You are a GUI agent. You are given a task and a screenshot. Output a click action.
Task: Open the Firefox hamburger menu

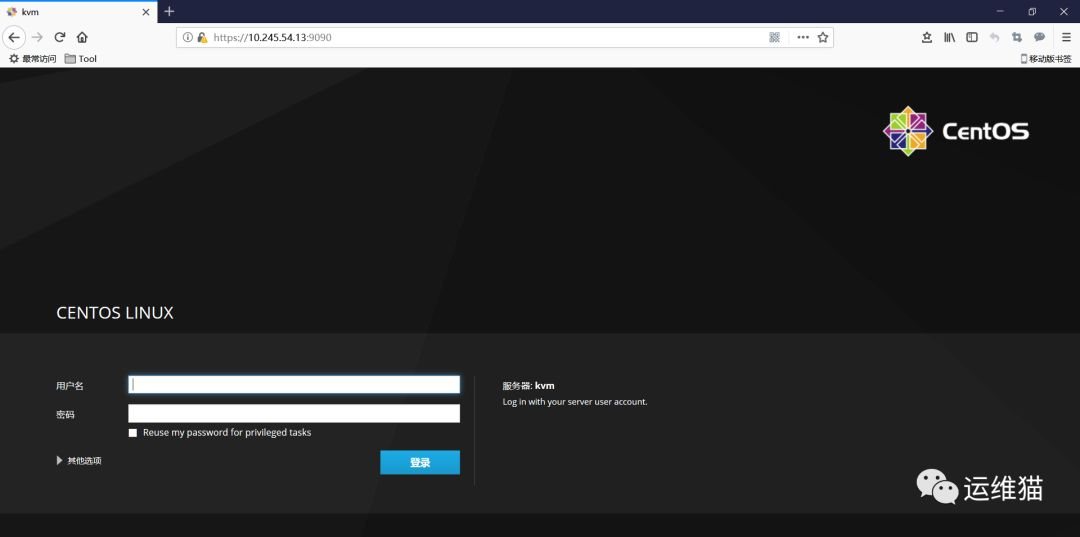pos(1066,37)
